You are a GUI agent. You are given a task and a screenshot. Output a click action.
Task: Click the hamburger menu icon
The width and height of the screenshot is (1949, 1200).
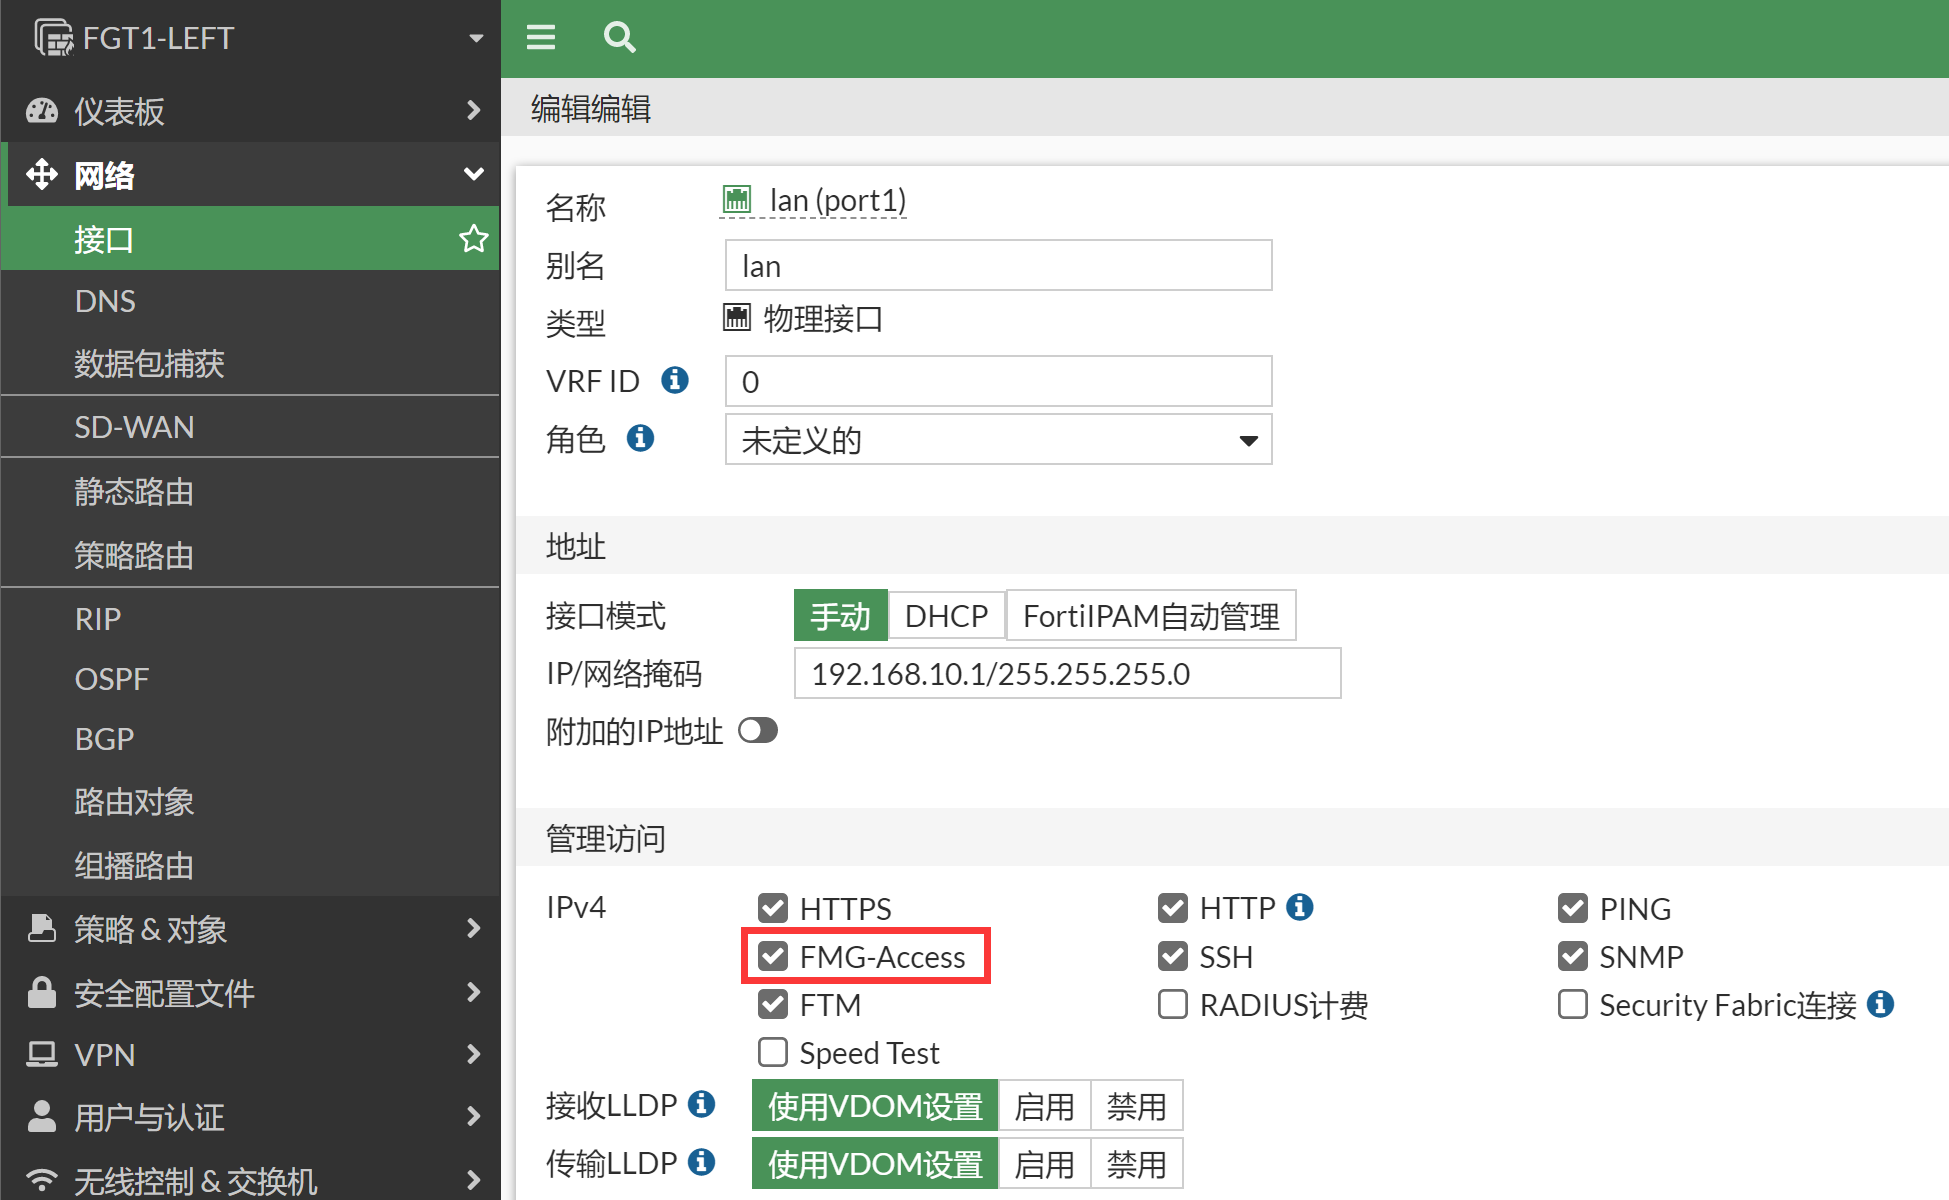click(x=541, y=38)
